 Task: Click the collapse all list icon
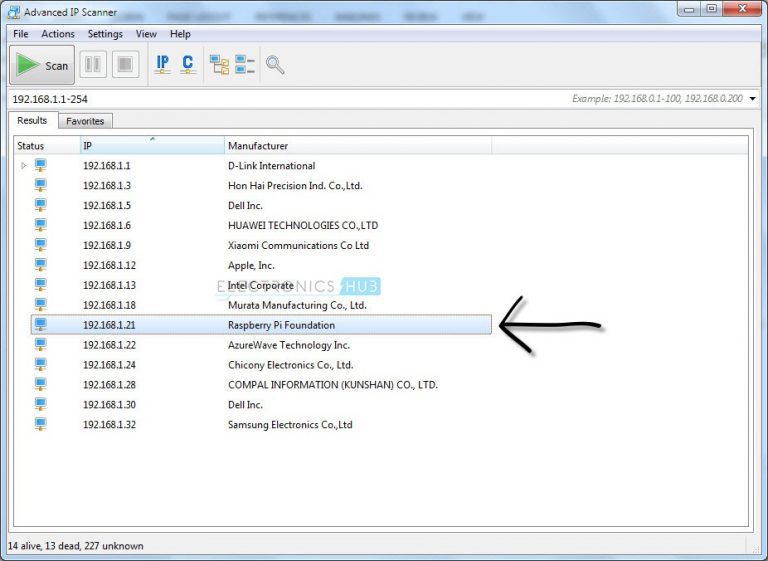[x=245, y=65]
